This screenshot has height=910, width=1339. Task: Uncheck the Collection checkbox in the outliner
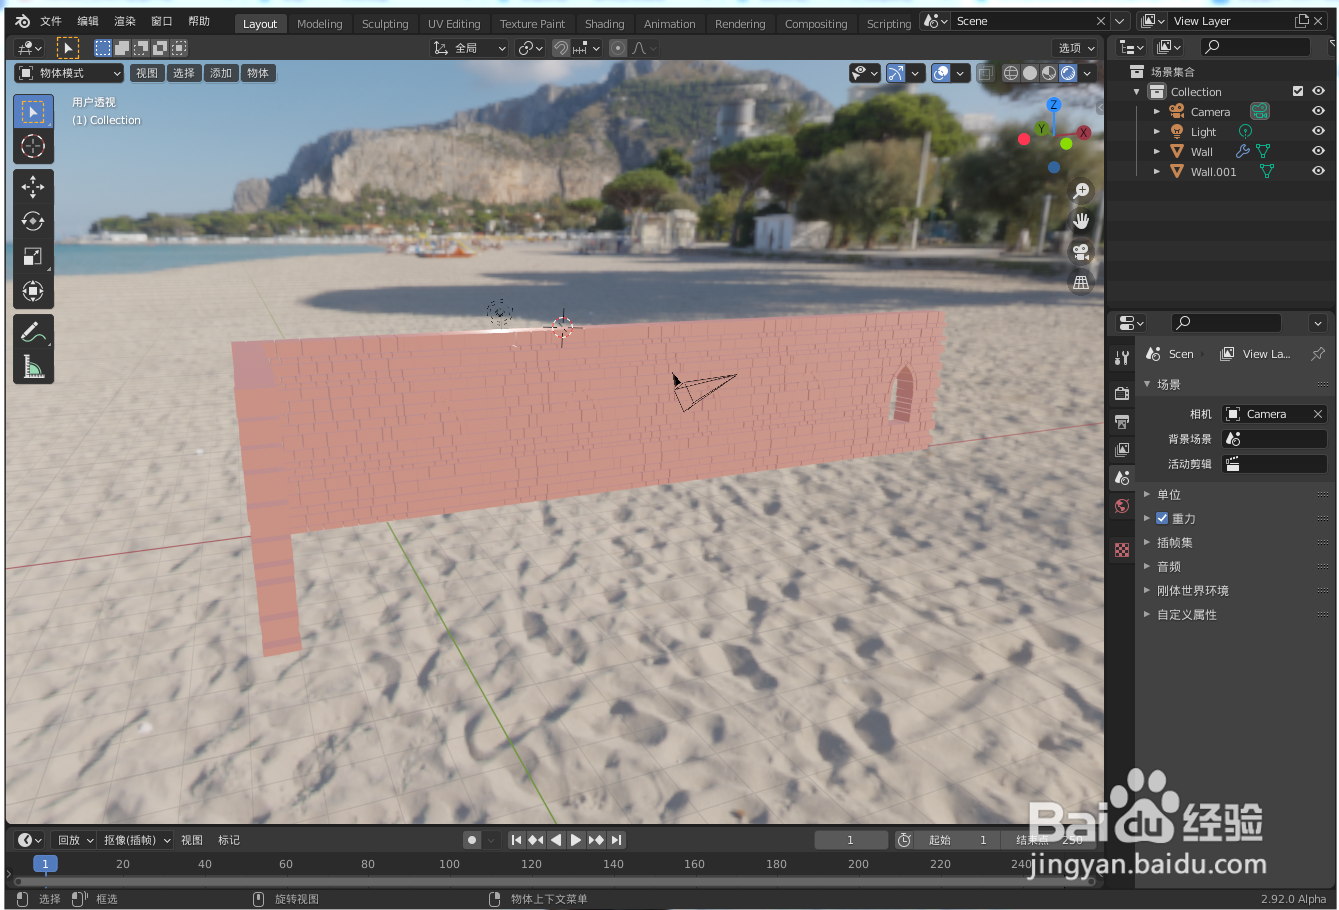pos(1297,91)
